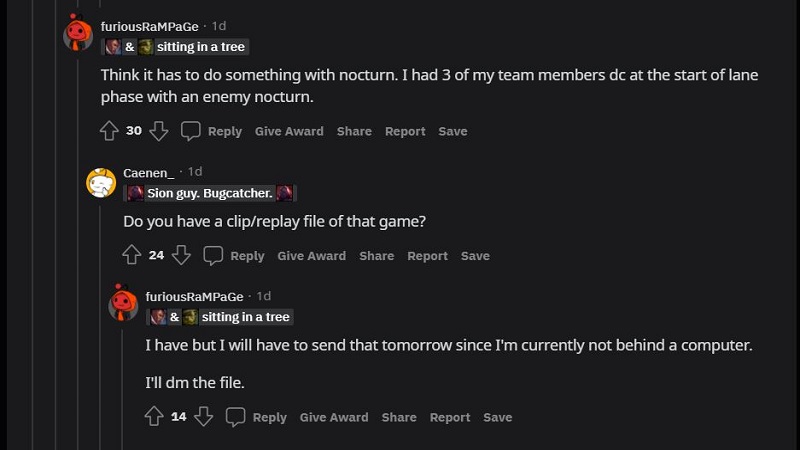Give Award to Caenen_'s comment

(312, 256)
